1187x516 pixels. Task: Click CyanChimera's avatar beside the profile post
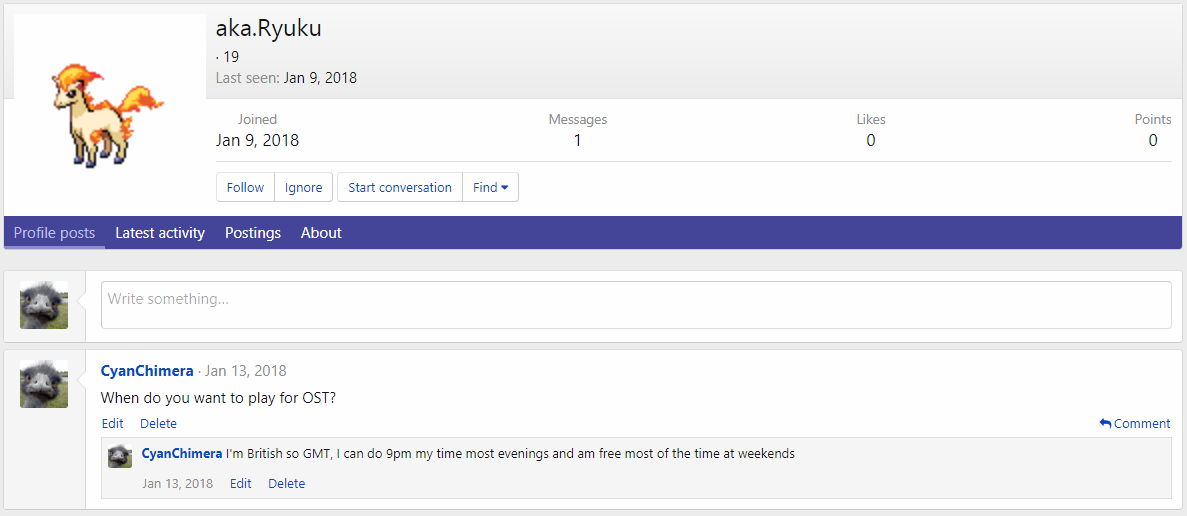coord(44,384)
